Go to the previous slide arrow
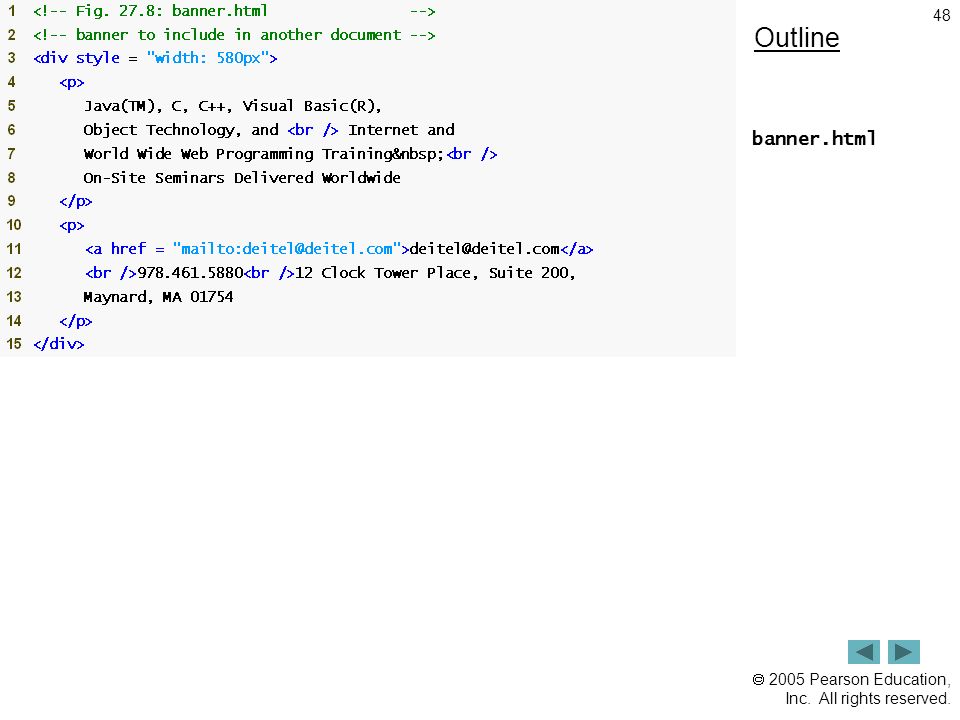This screenshot has width=960, height=720. tap(863, 651)
